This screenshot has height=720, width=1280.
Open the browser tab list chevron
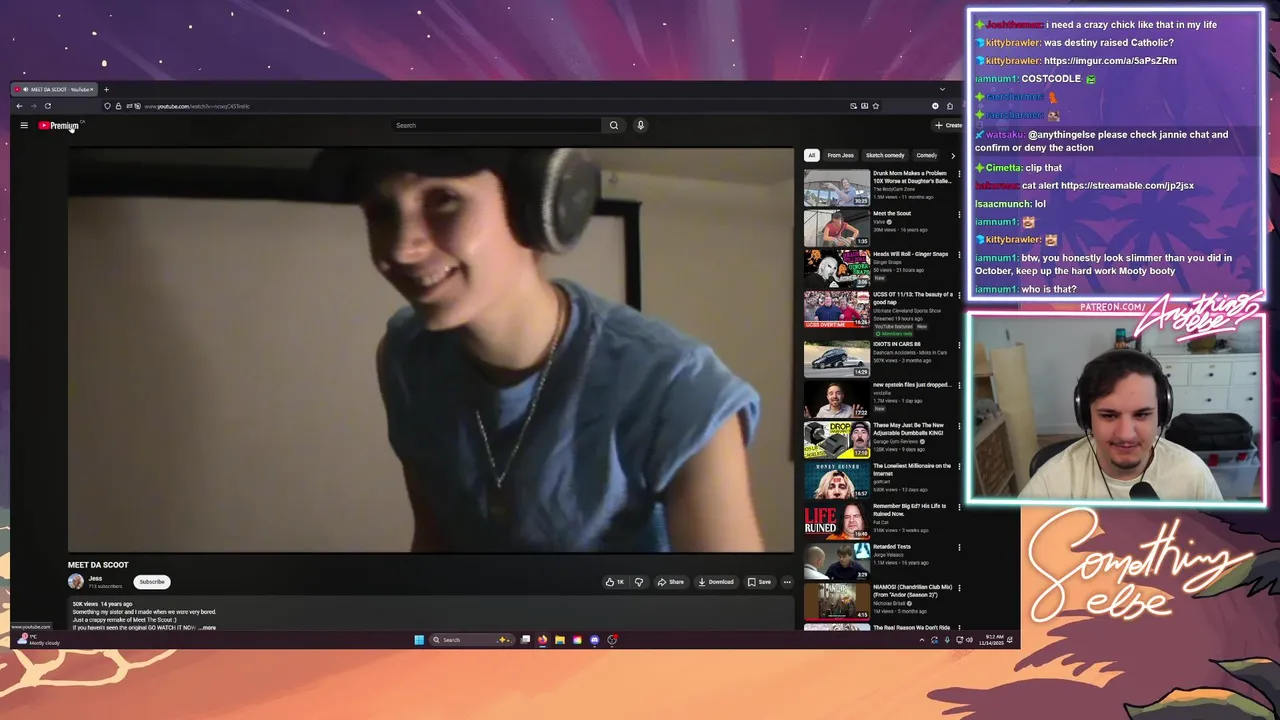(941, 89)
